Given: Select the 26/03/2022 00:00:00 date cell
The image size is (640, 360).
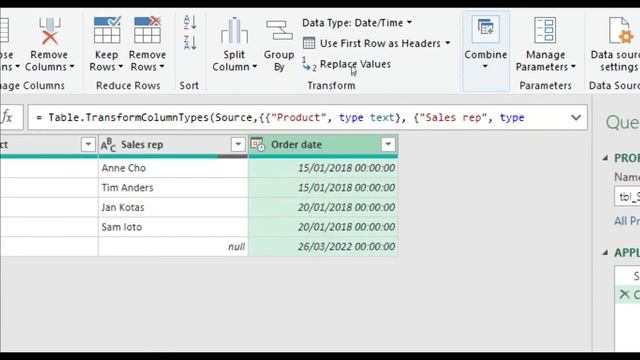Looking at the screenshot, I should pyautogui.click(x=323, y=247).
